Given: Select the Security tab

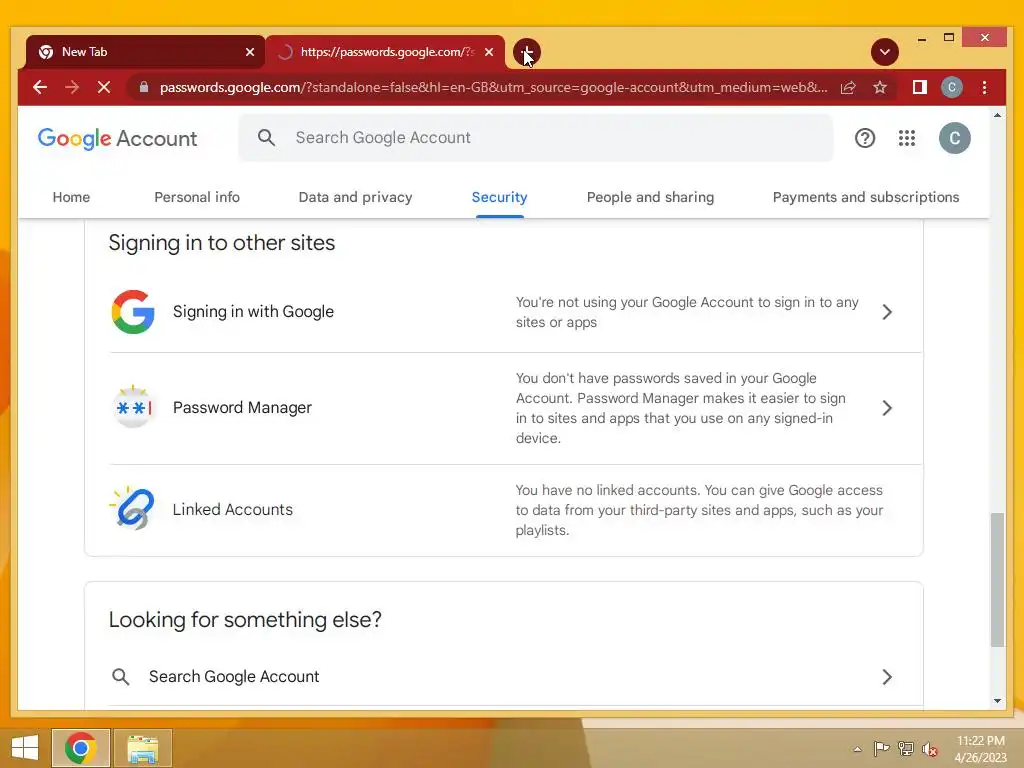Looking at the screenshot, I should [500, 197].
